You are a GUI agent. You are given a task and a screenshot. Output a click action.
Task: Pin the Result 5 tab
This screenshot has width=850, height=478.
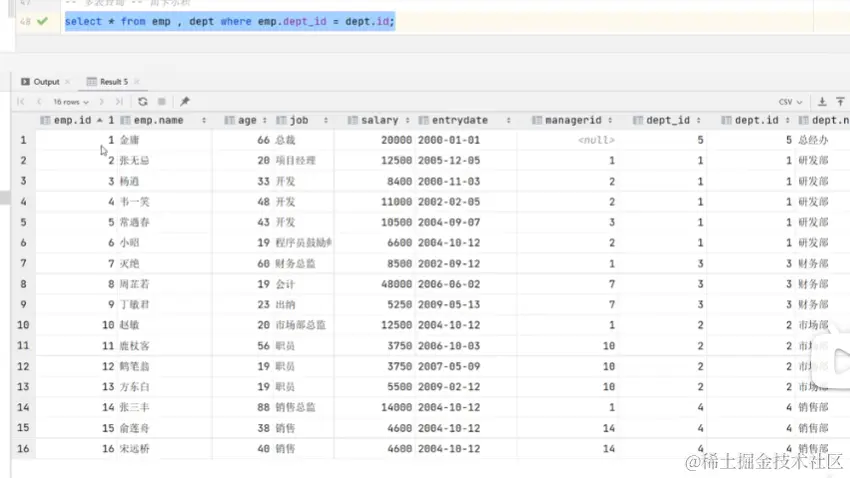[185, 101]
